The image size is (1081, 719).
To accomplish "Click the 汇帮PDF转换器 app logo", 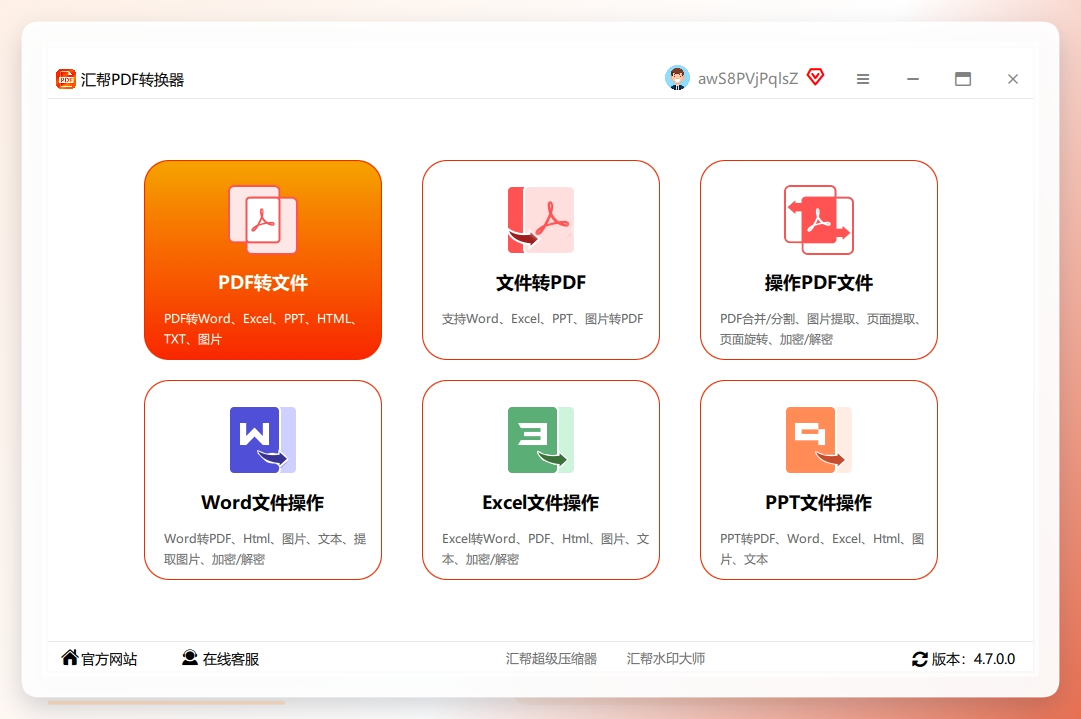I will click(x=65, y=79).
